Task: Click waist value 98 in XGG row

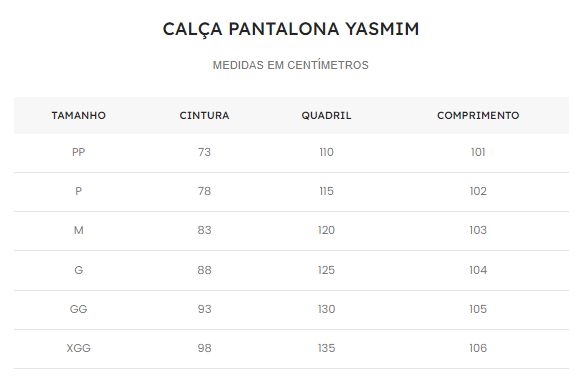Action: coord(204,348)
